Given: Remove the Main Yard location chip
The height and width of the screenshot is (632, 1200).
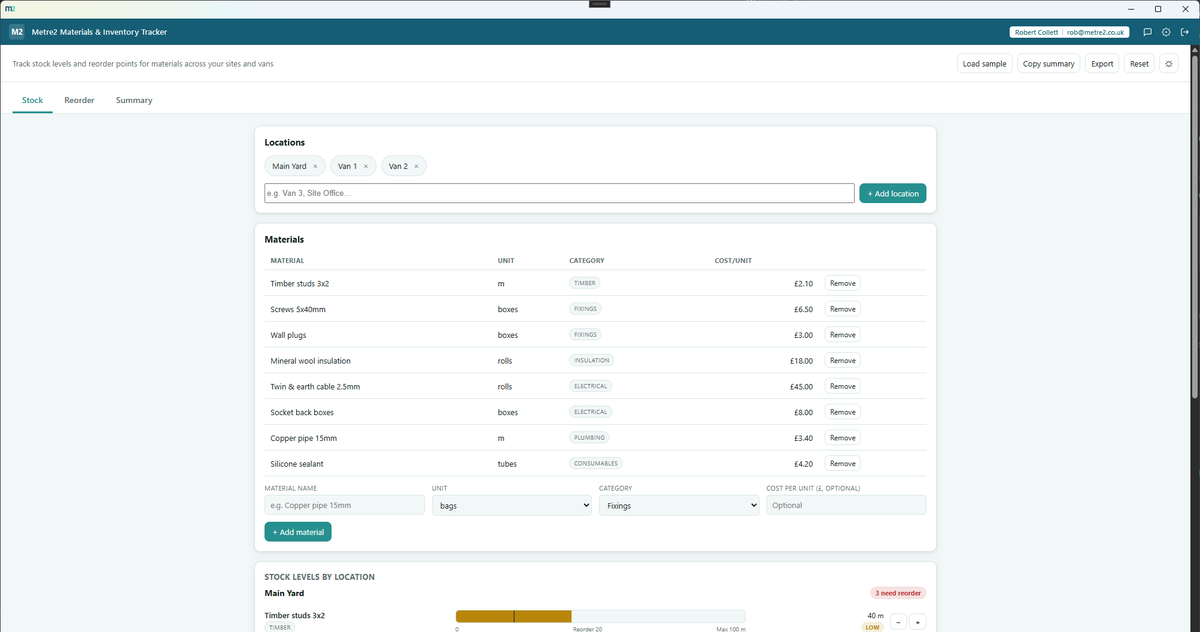Looking at the screenshot, I should (x=315, y=166).
